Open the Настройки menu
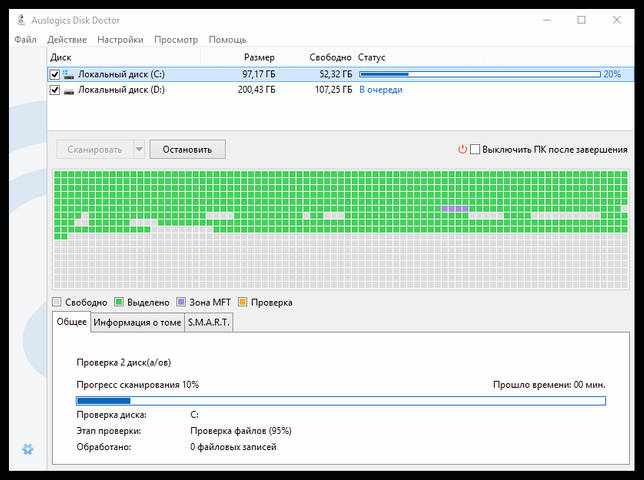The image size is (644, 480). [120, 40]
